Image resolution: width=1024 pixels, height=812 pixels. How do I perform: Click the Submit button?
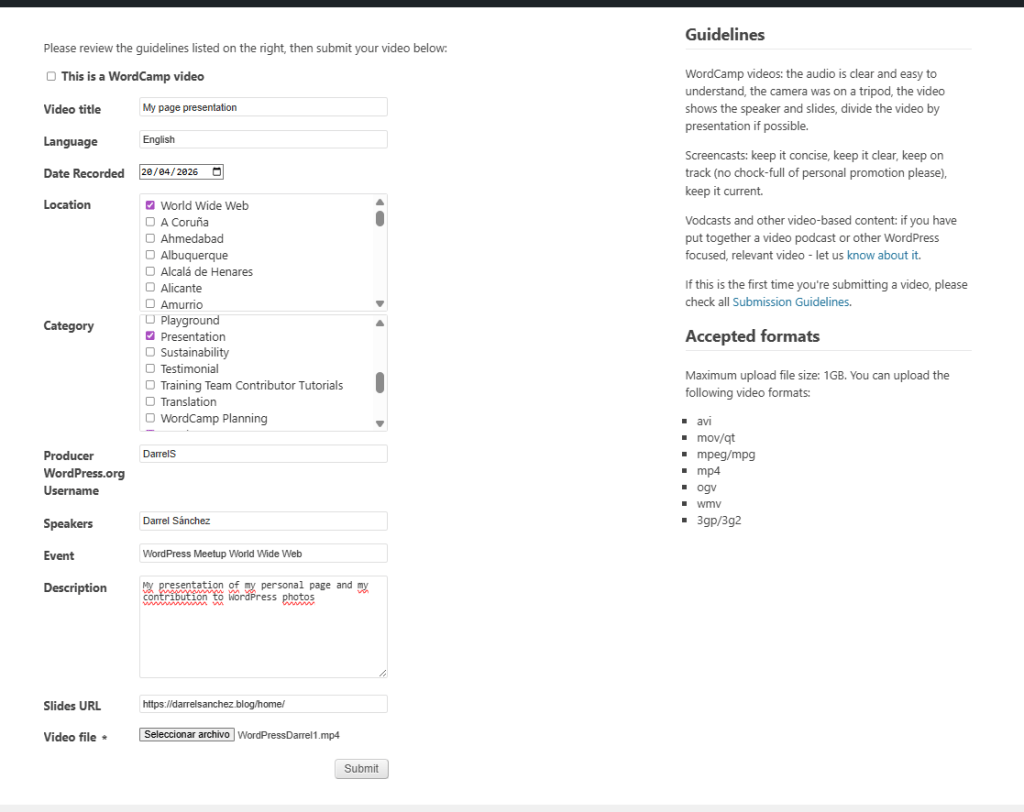[361, 768]
